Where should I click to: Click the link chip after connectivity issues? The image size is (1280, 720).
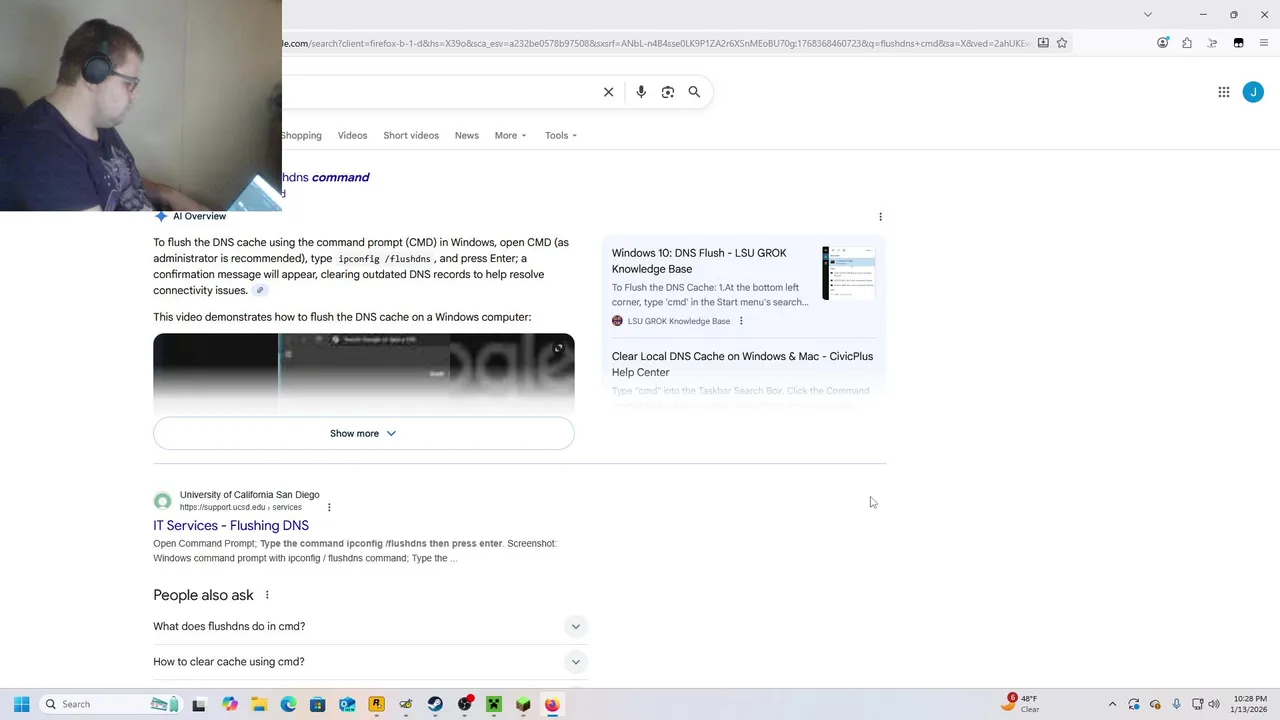pyautogui.click(x=260, y=290)
